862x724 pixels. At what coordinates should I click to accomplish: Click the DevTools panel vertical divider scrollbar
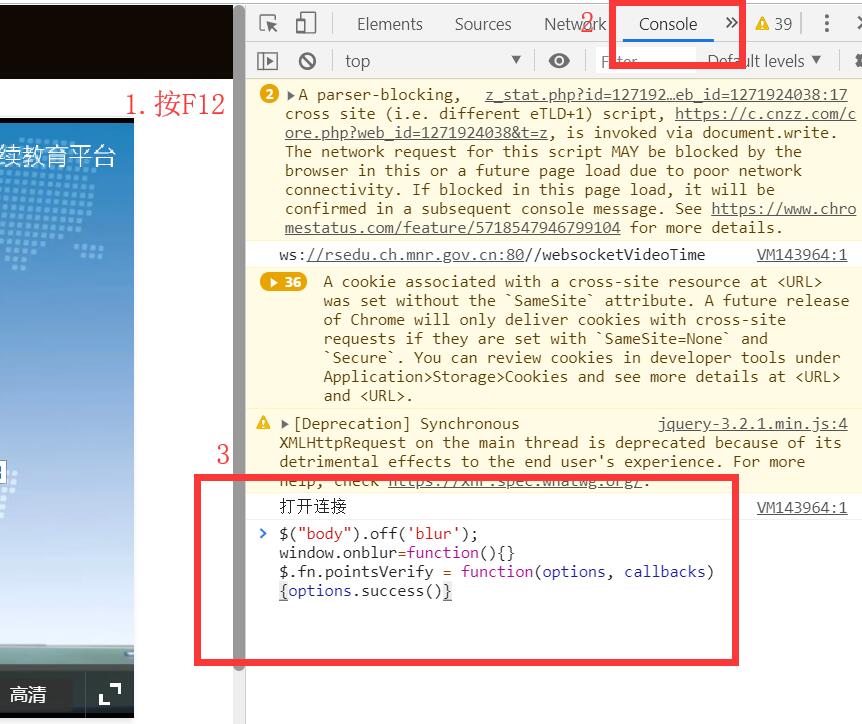click(239, 338)
